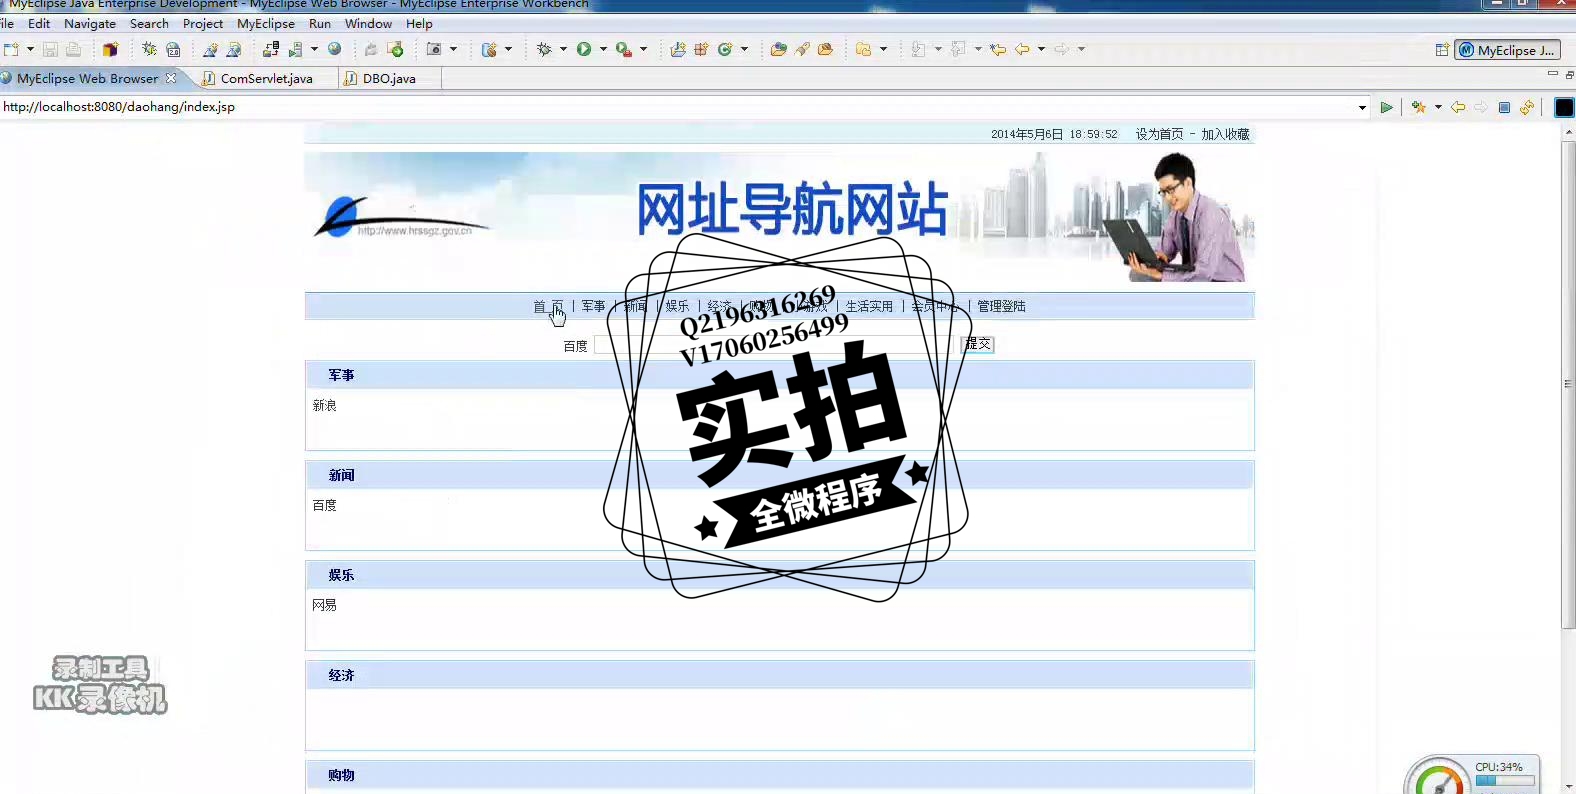Open the File menu
This screenshot has width=1576, height=794.
pyautogui.click(x=7, y=23)
